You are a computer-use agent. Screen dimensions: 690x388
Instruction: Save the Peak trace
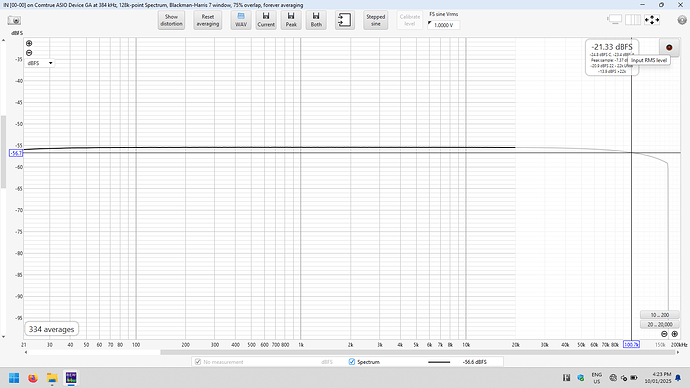coord(291,20)
